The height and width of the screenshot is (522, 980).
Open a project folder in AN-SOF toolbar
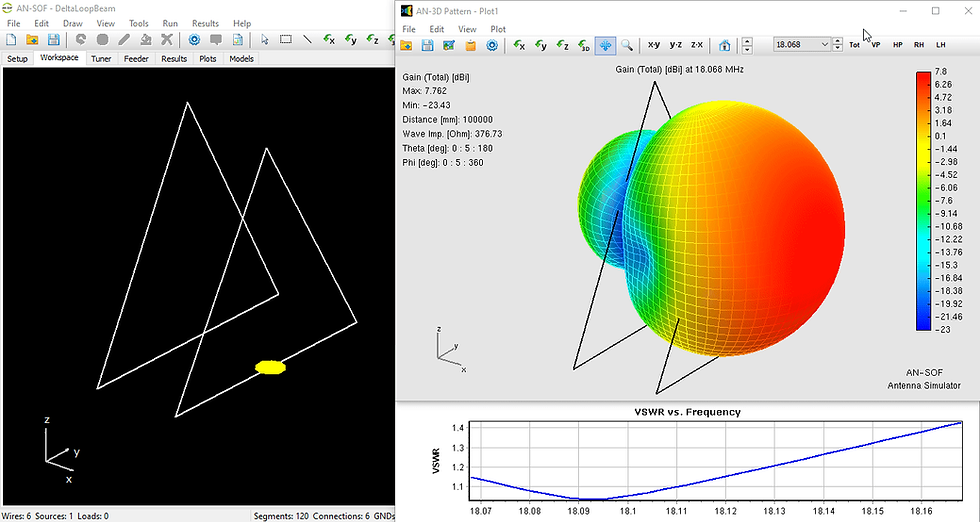click(32, 40)
